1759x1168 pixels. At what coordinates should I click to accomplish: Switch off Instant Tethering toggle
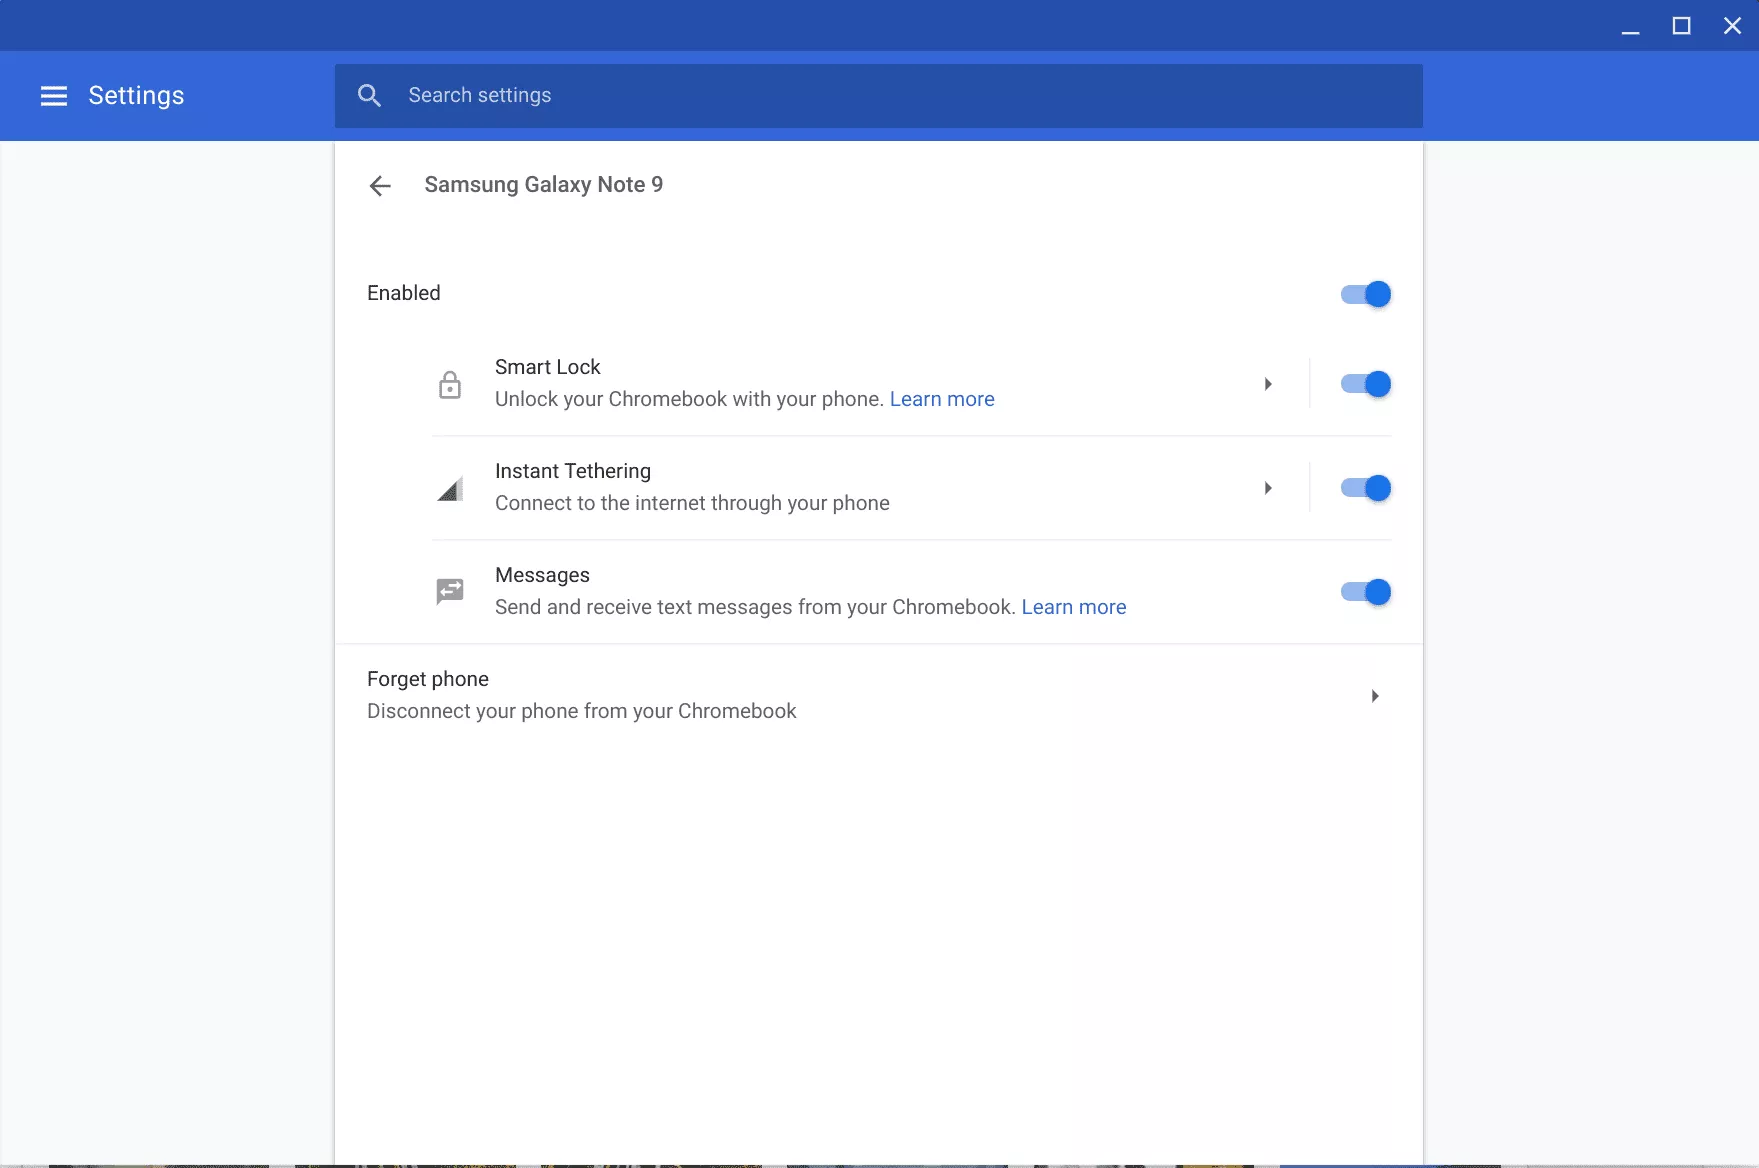[1365, 488]
